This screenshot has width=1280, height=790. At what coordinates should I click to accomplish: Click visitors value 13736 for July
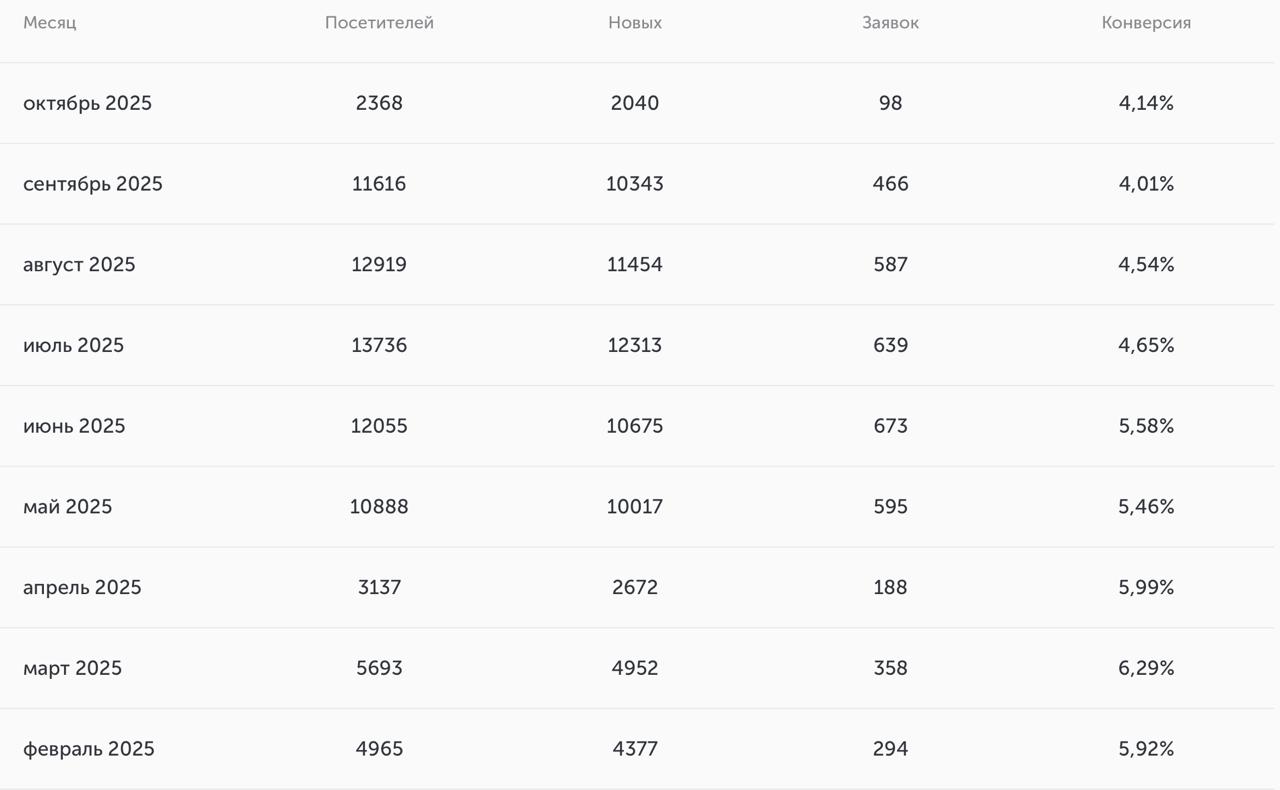[379, 345]
